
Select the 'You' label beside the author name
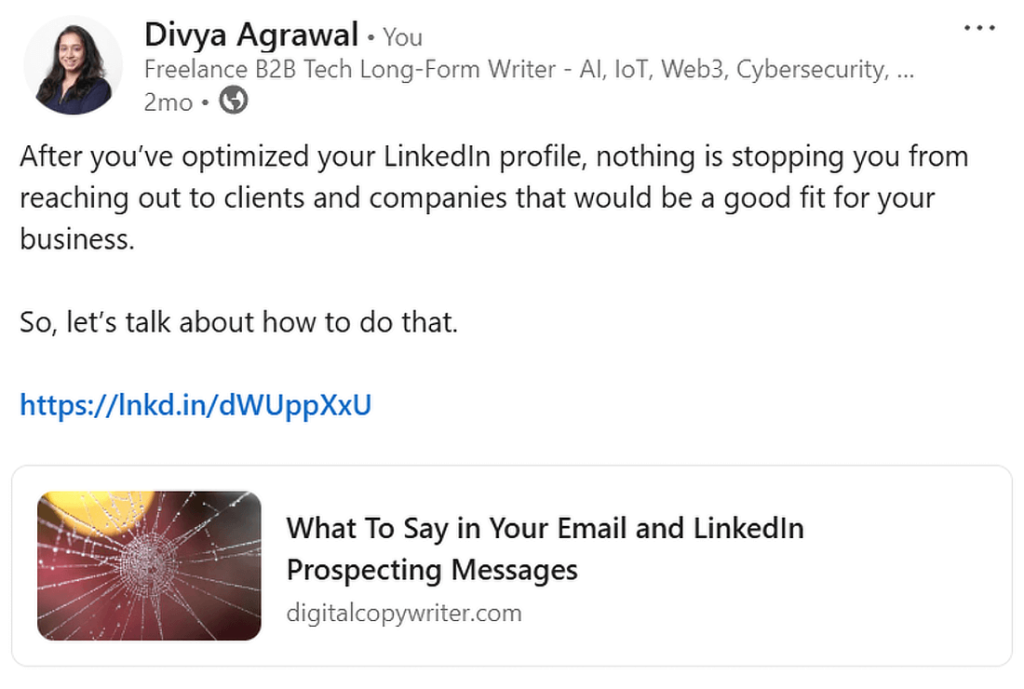click(x=402, y=36)
